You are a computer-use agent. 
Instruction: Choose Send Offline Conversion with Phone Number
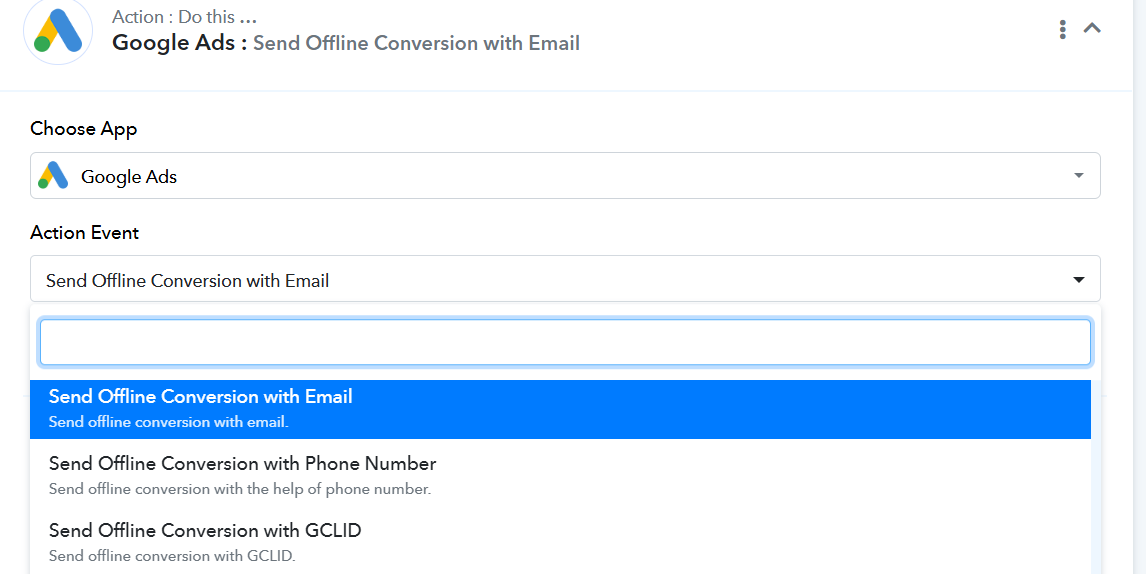560,475
